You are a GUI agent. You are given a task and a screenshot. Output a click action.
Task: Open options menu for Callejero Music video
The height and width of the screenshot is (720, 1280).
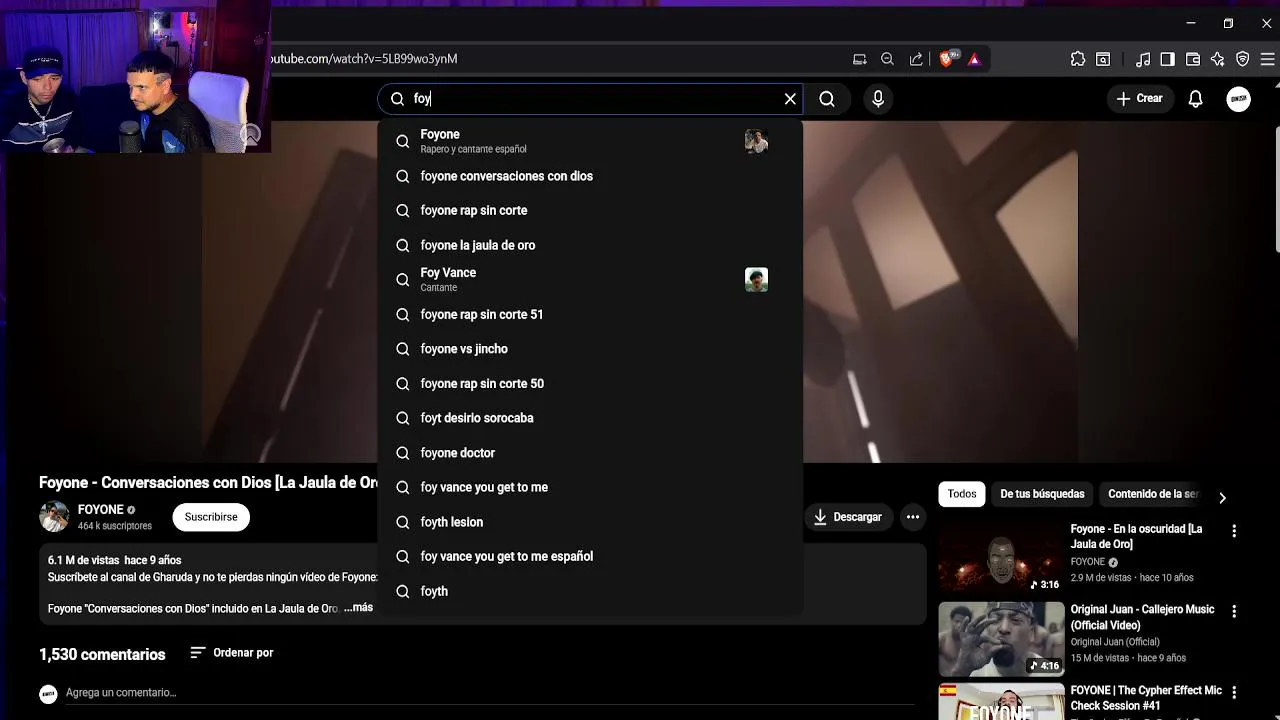click(x=1234, y=611)
